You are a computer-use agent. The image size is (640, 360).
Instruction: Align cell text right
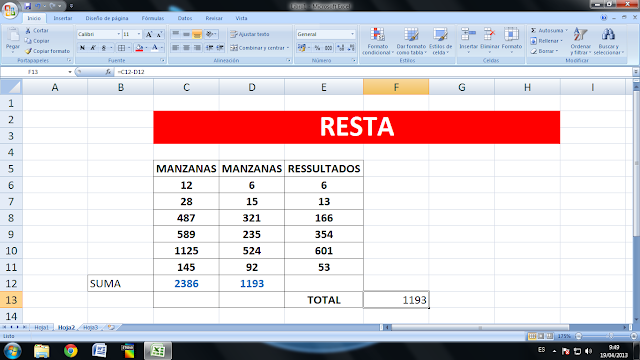pos(197,48)
